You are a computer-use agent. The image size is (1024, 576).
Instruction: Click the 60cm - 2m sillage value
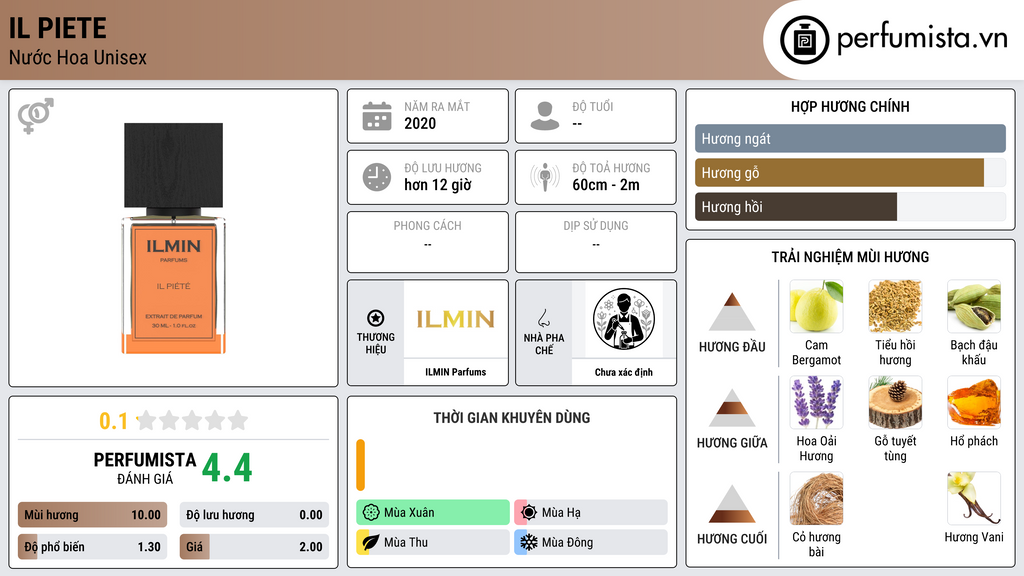(606, 185)
